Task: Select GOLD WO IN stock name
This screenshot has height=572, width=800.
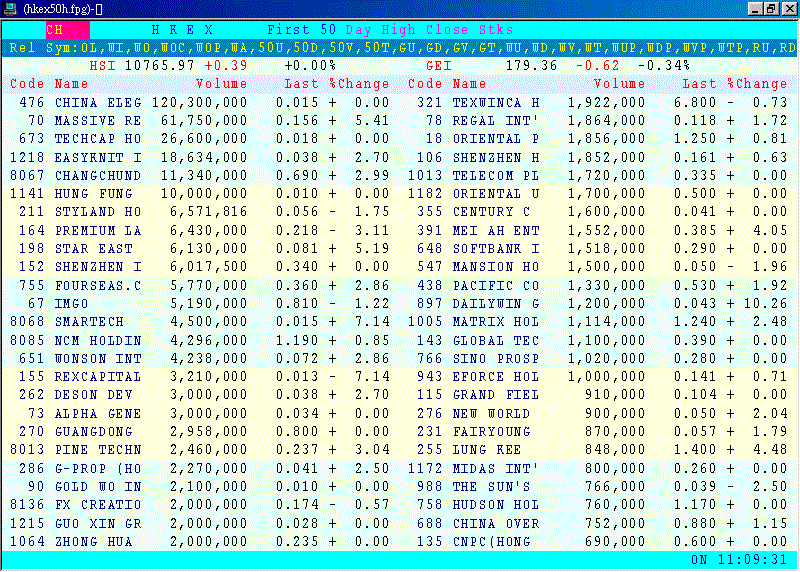Action: (x=98, y=487)
